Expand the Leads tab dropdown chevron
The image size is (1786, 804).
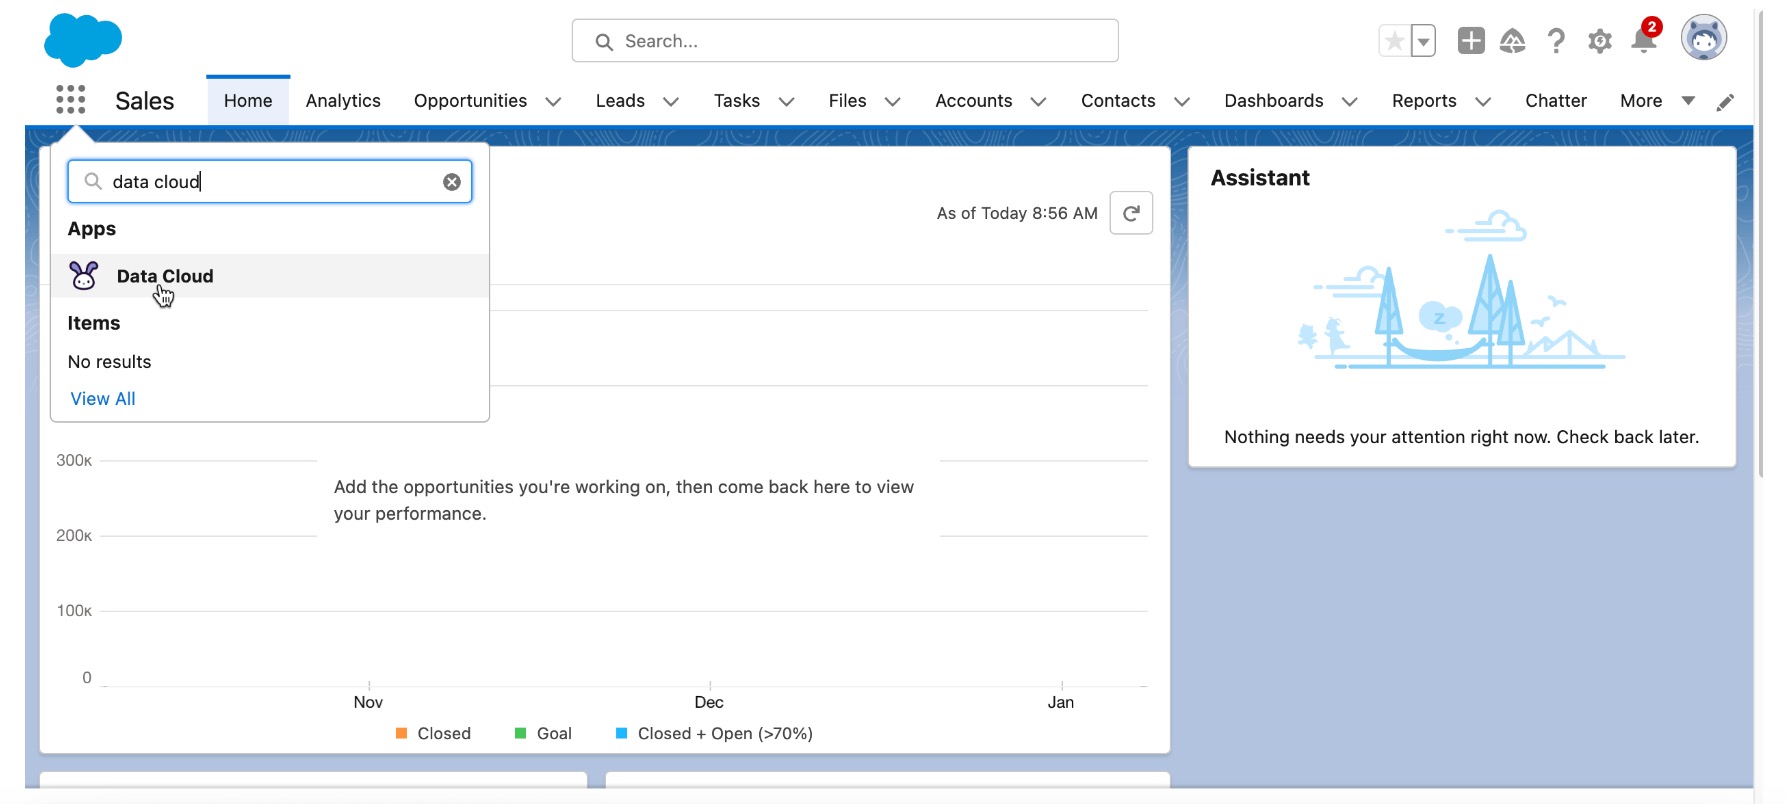671,102
